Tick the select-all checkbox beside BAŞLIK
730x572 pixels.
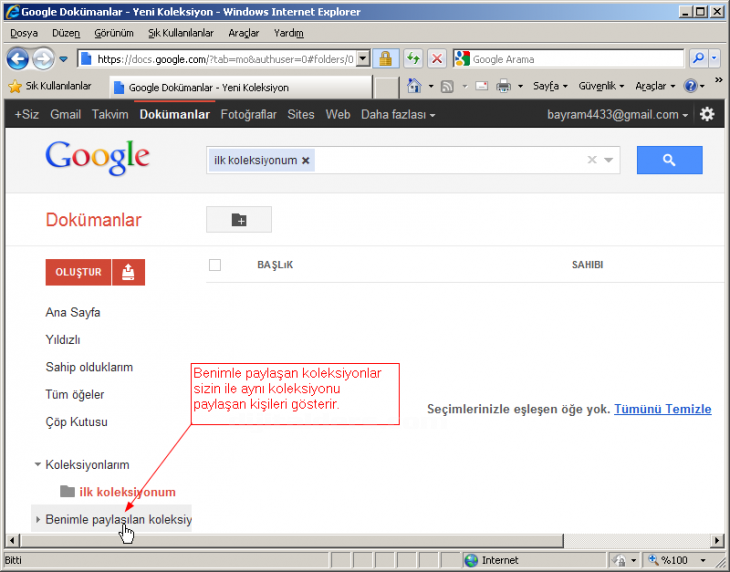215,265
